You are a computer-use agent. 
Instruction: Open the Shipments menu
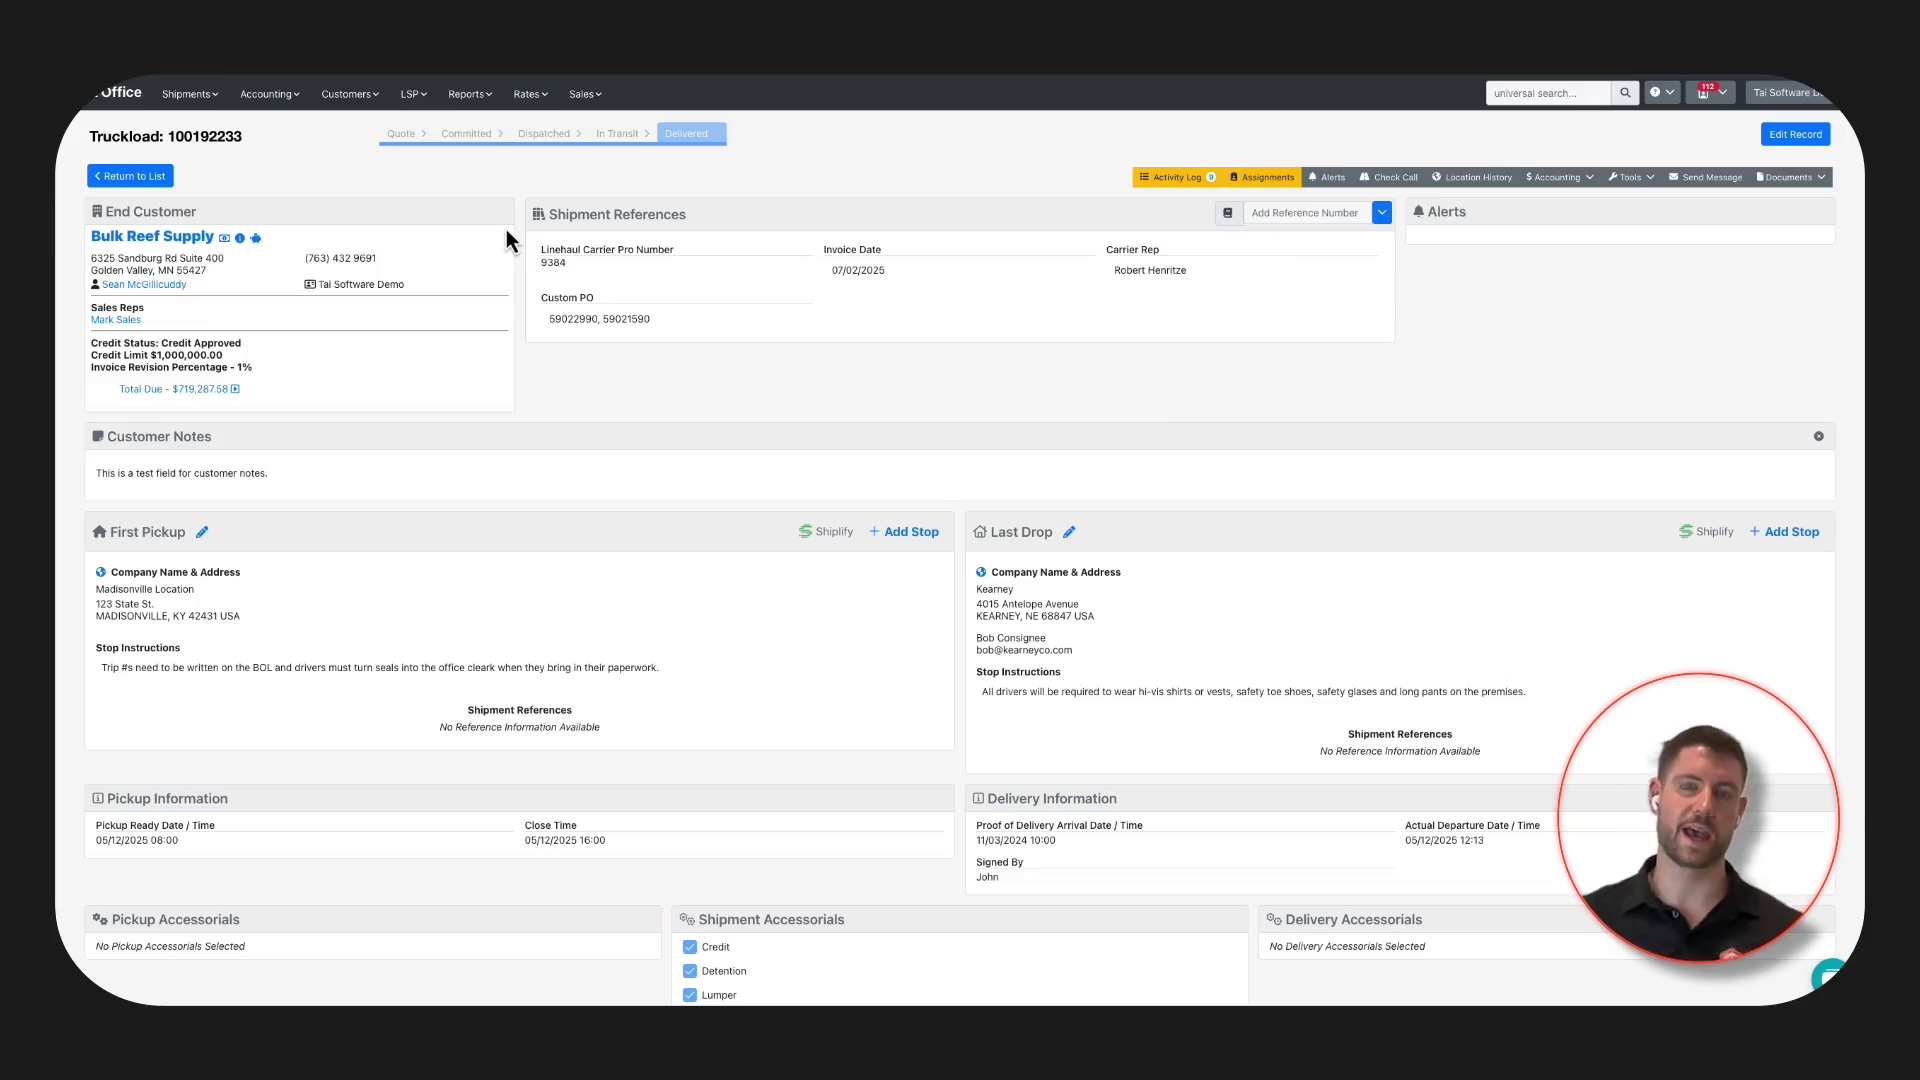(x=189, y=94)
